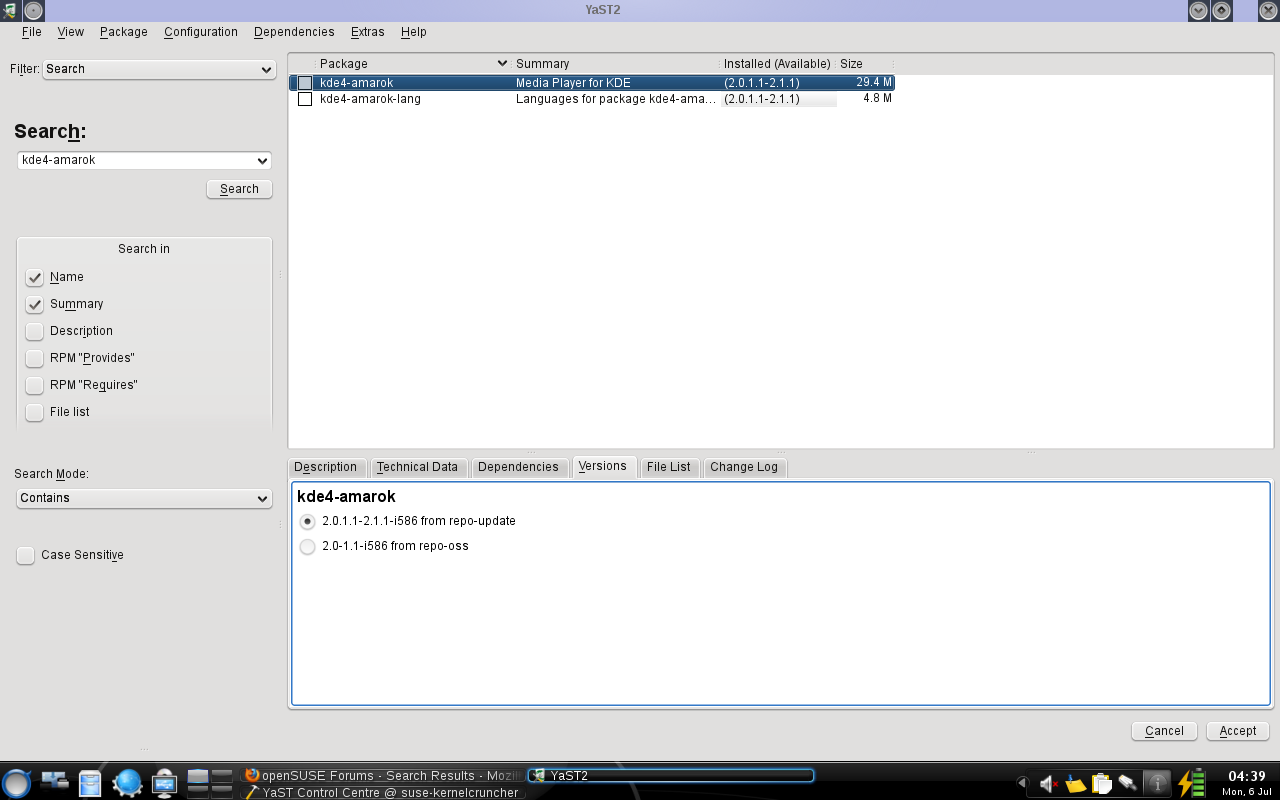Screen dimensions: 1280x800
Task: Switch to the Change Log tab
Action: pos(744,467)
